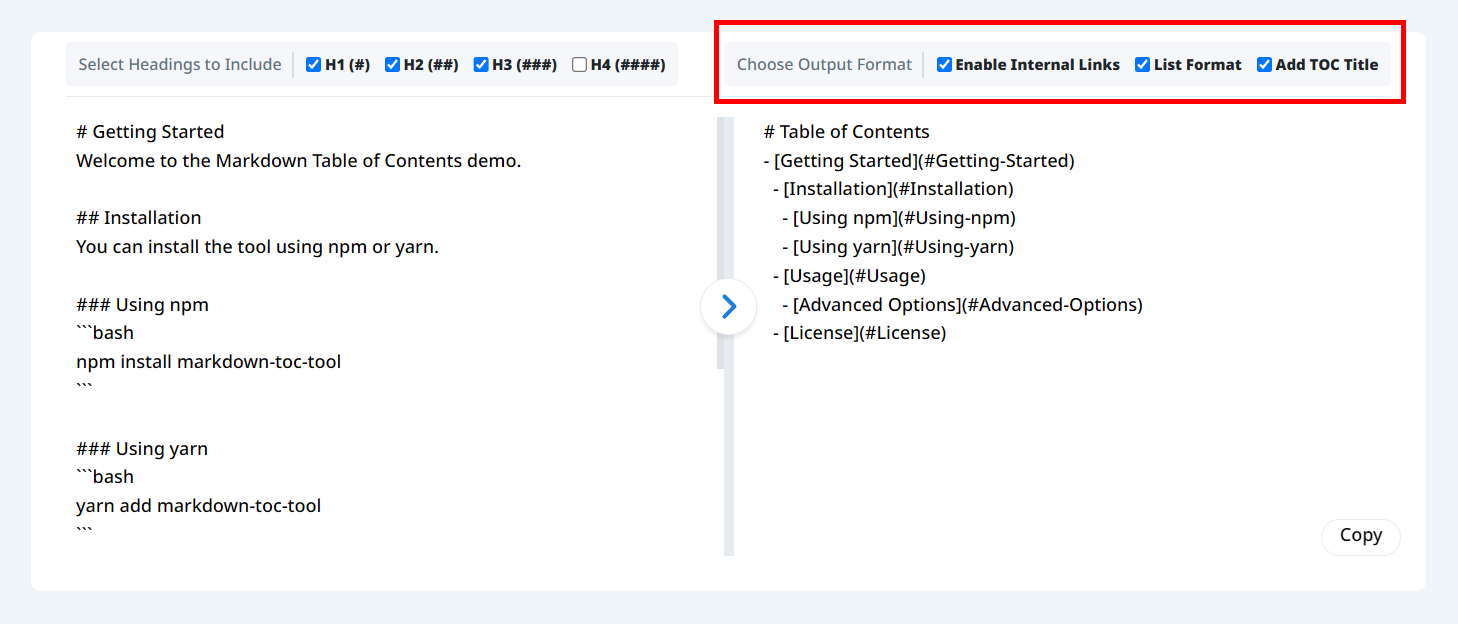Click 'You can install the tool' line
This screenshot has height=624, width=1458.
257,247
